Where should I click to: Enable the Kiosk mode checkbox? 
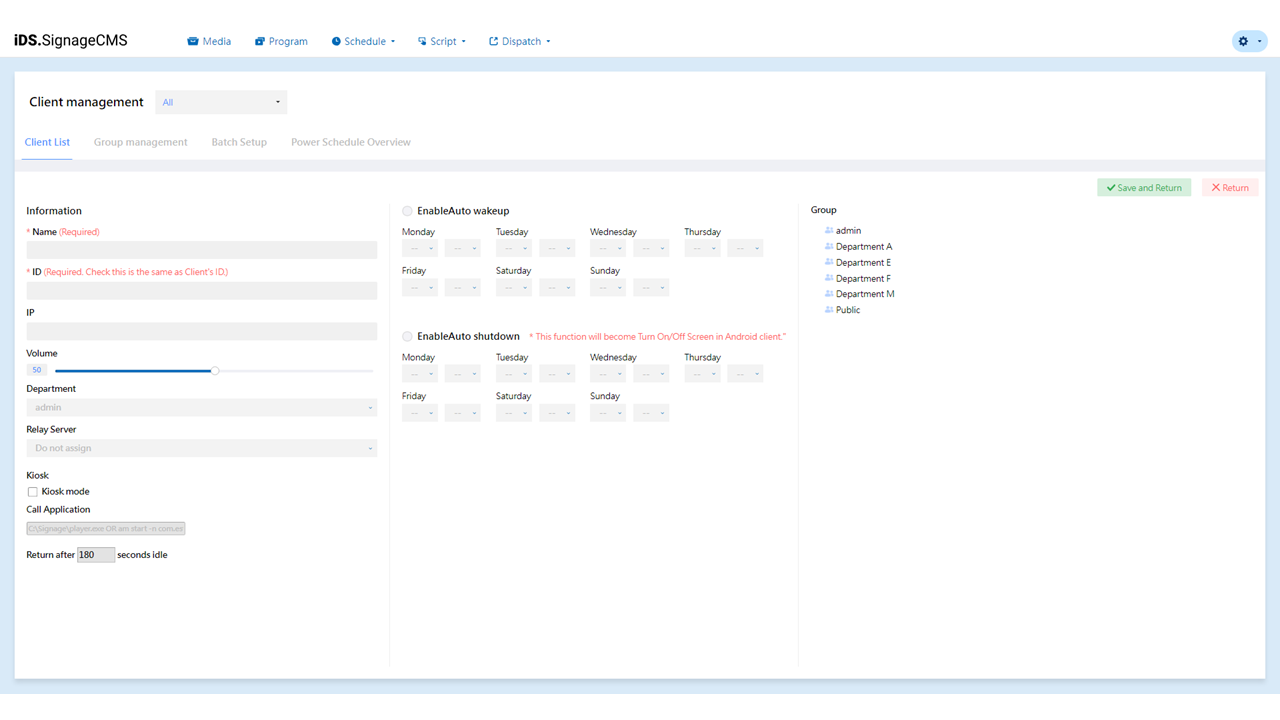tap(33, 492)
